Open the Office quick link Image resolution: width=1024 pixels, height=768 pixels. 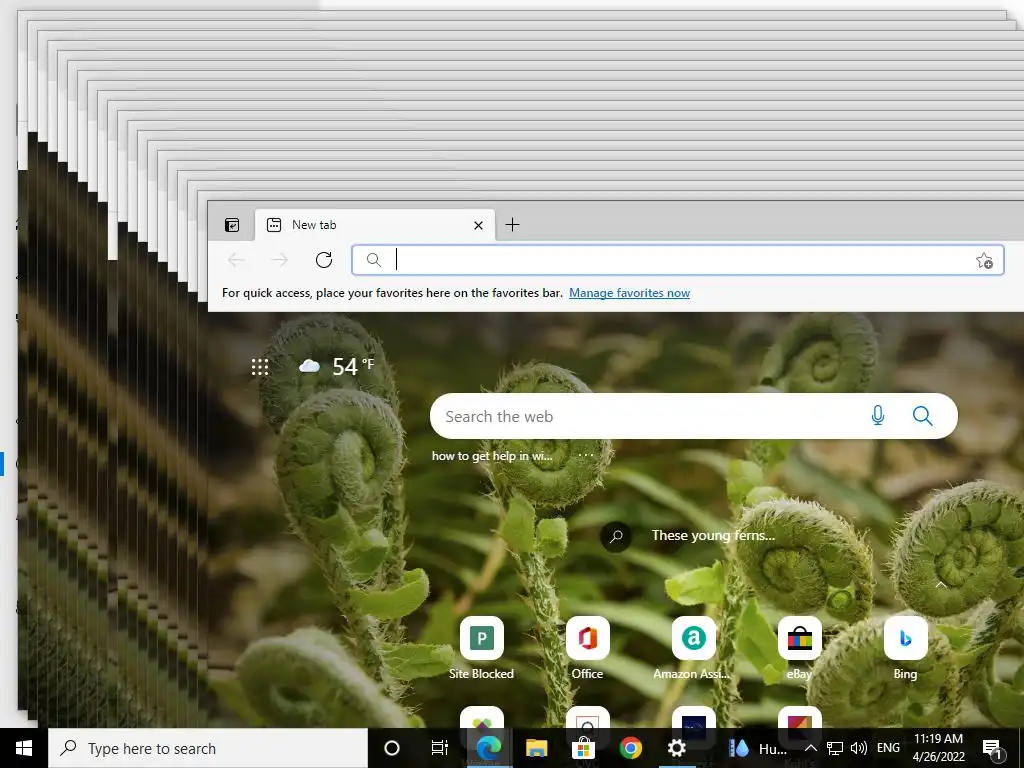(587, 648)
